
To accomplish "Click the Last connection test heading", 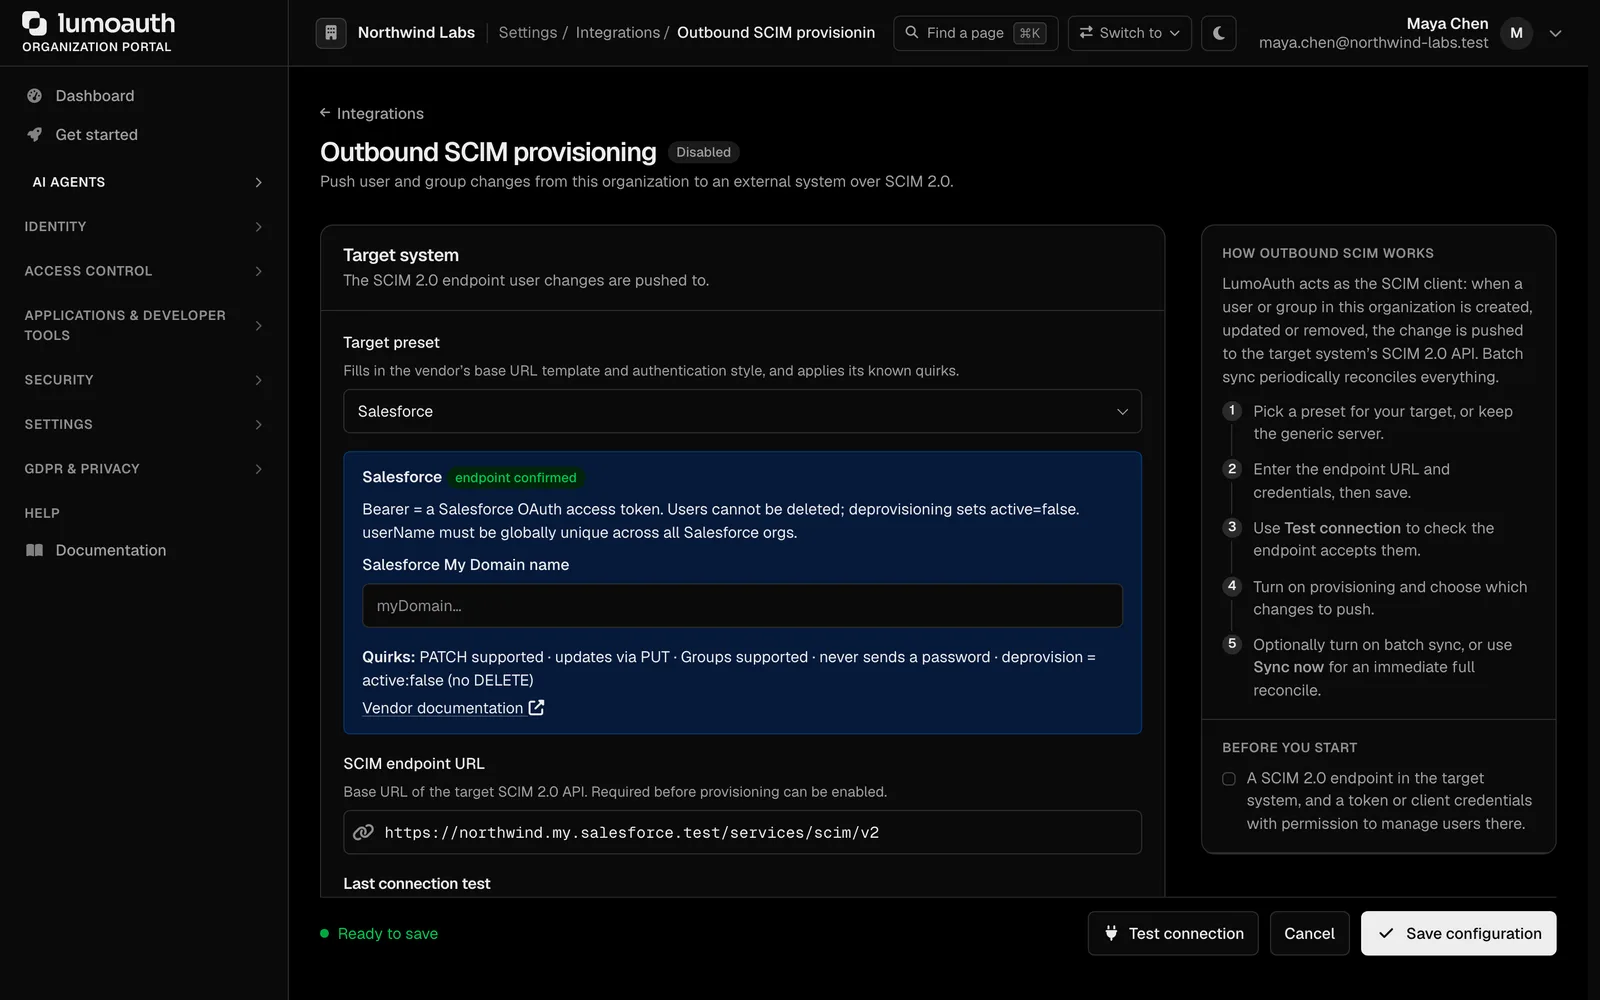I will coord(417,884).
